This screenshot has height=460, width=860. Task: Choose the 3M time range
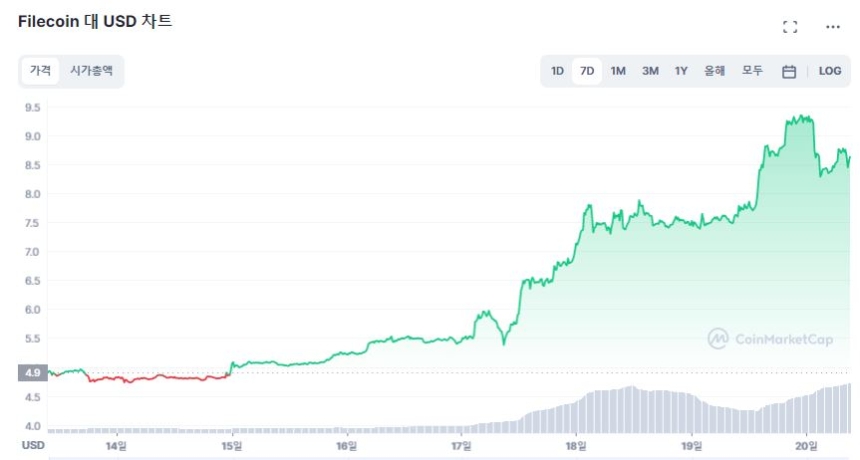[650, 71]
